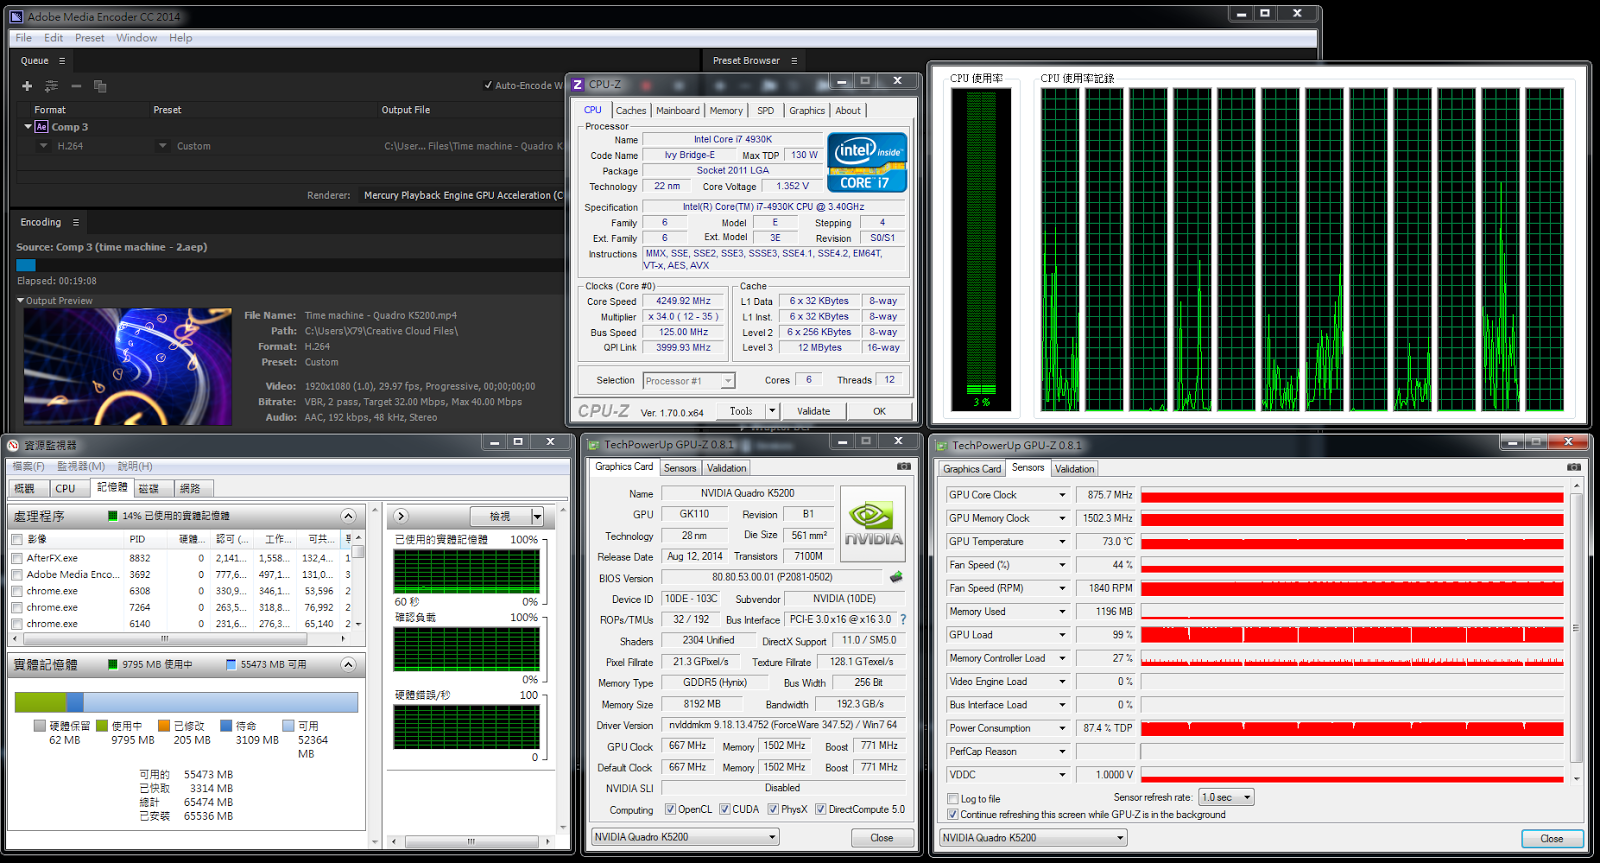Open the Queue panel menu icon
The width and height of the screenshot is (1600, 863).
click(x=62, y=61)
